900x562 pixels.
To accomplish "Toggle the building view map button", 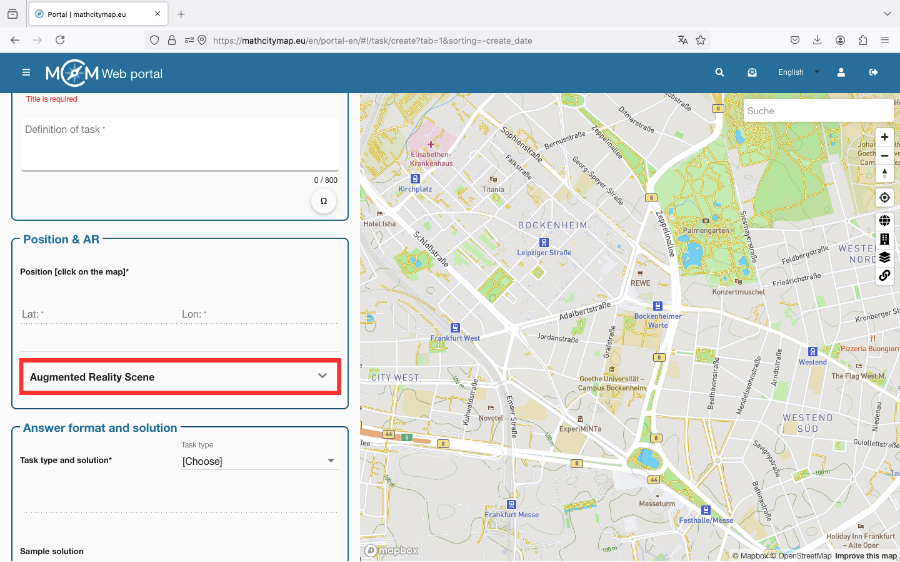I will [x=884, y=239].
